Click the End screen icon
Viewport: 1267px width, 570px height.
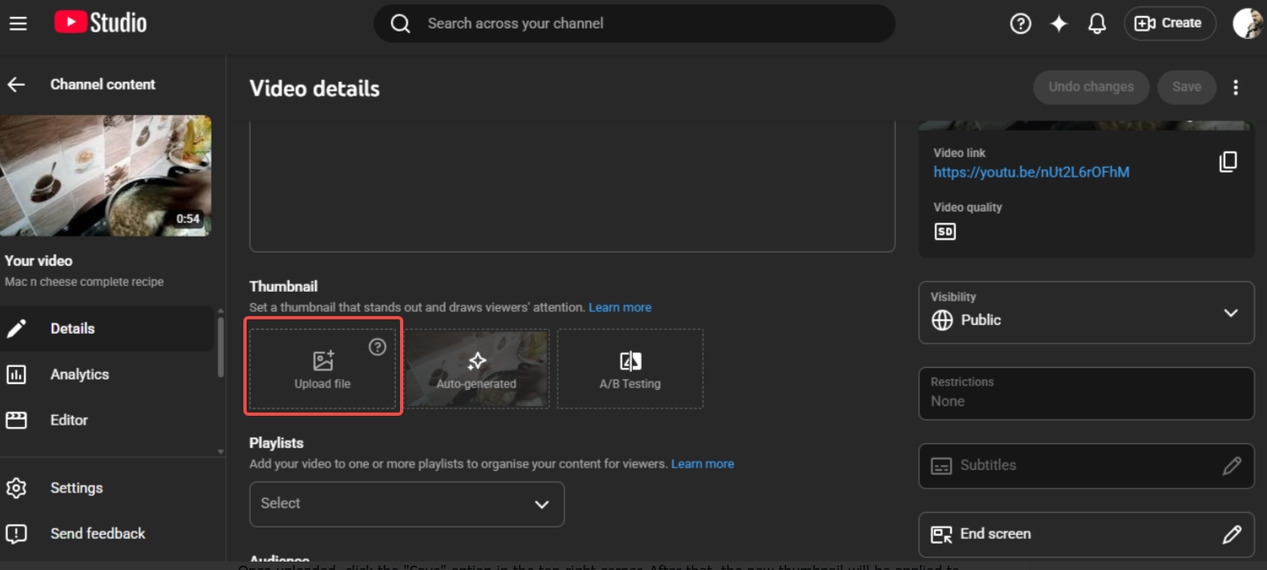(941, 535)
